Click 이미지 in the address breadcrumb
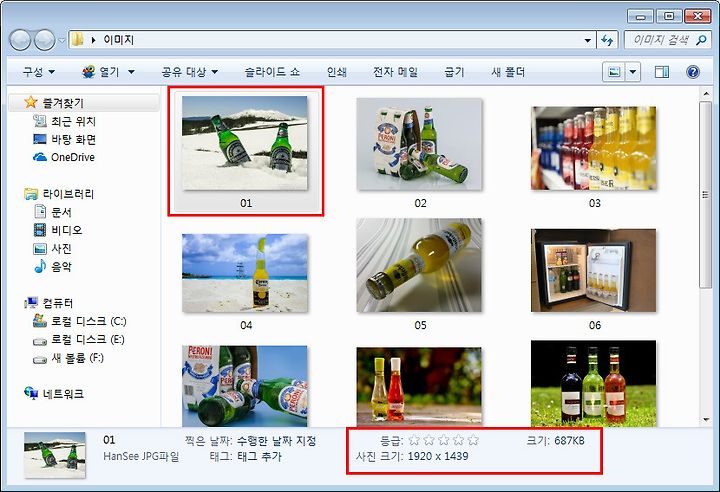Viewport: 720px width, 492px height. click(x=118, y=40)
